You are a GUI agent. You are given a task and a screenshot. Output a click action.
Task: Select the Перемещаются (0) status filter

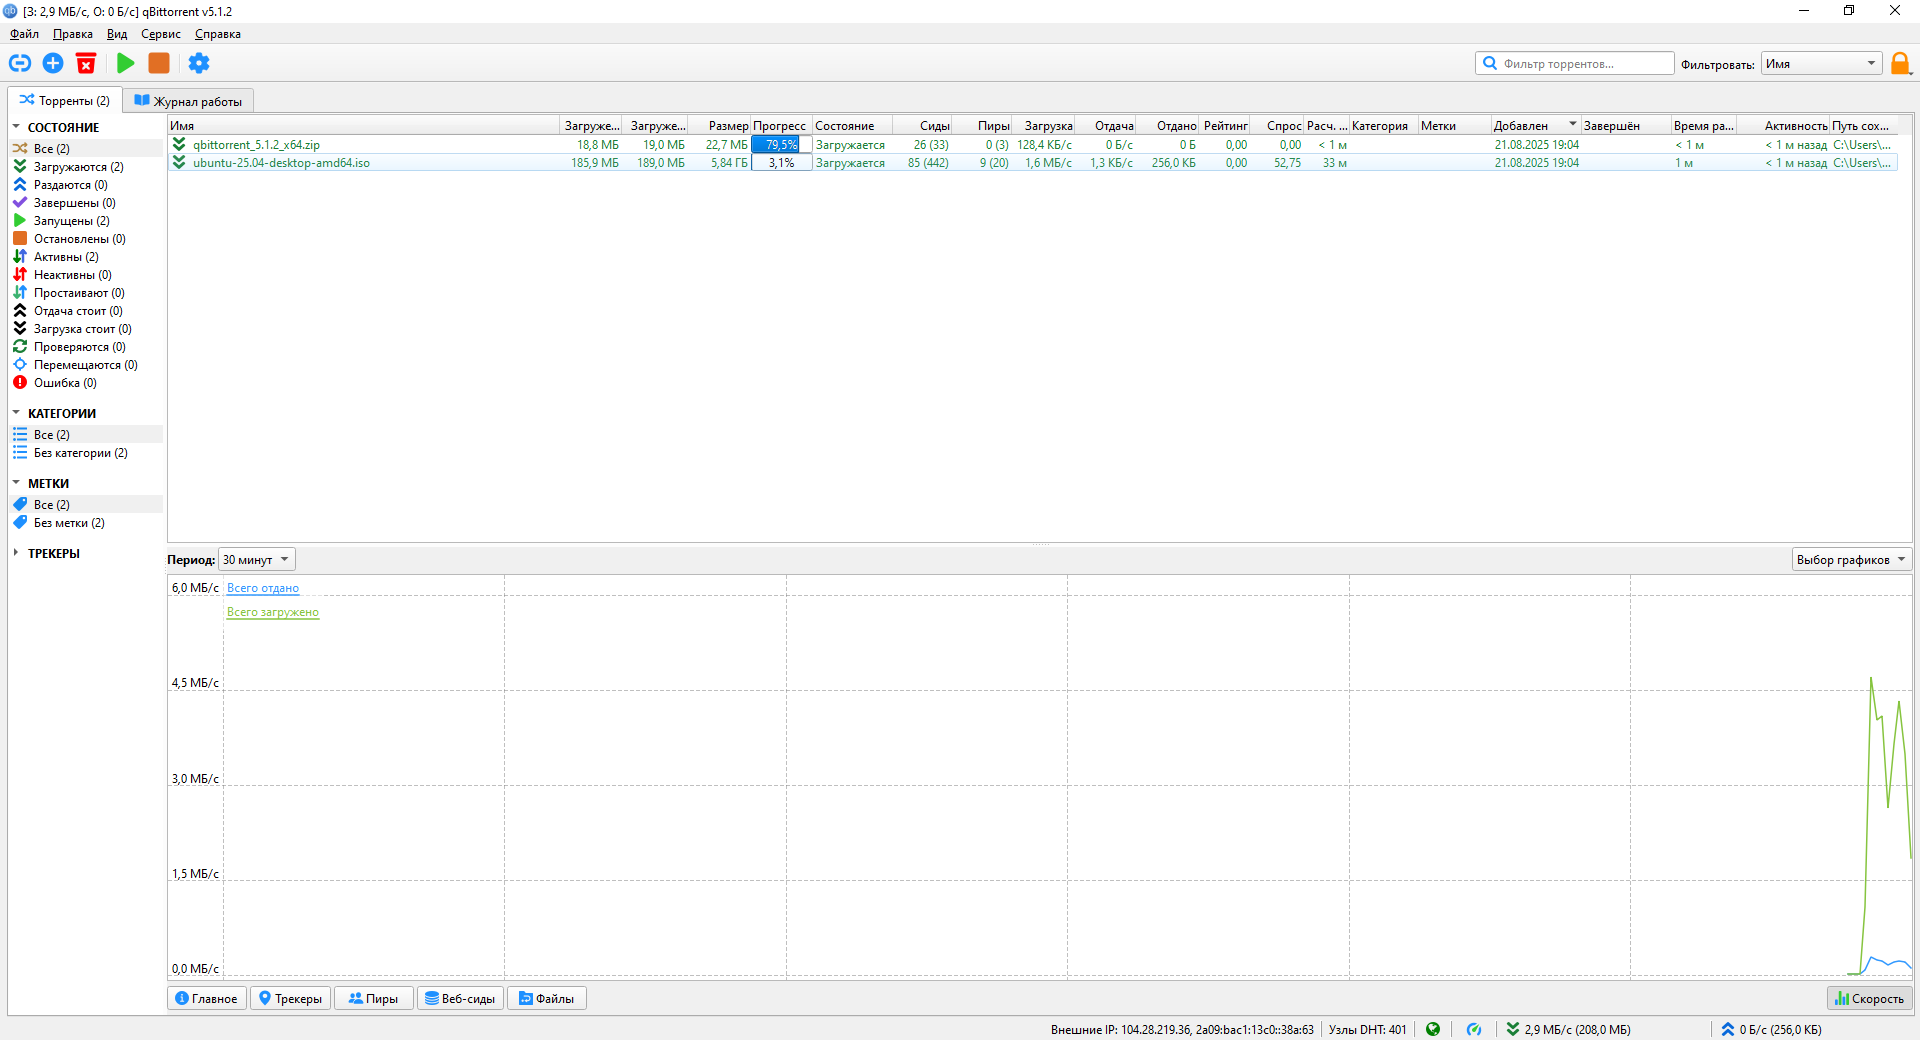86,365
